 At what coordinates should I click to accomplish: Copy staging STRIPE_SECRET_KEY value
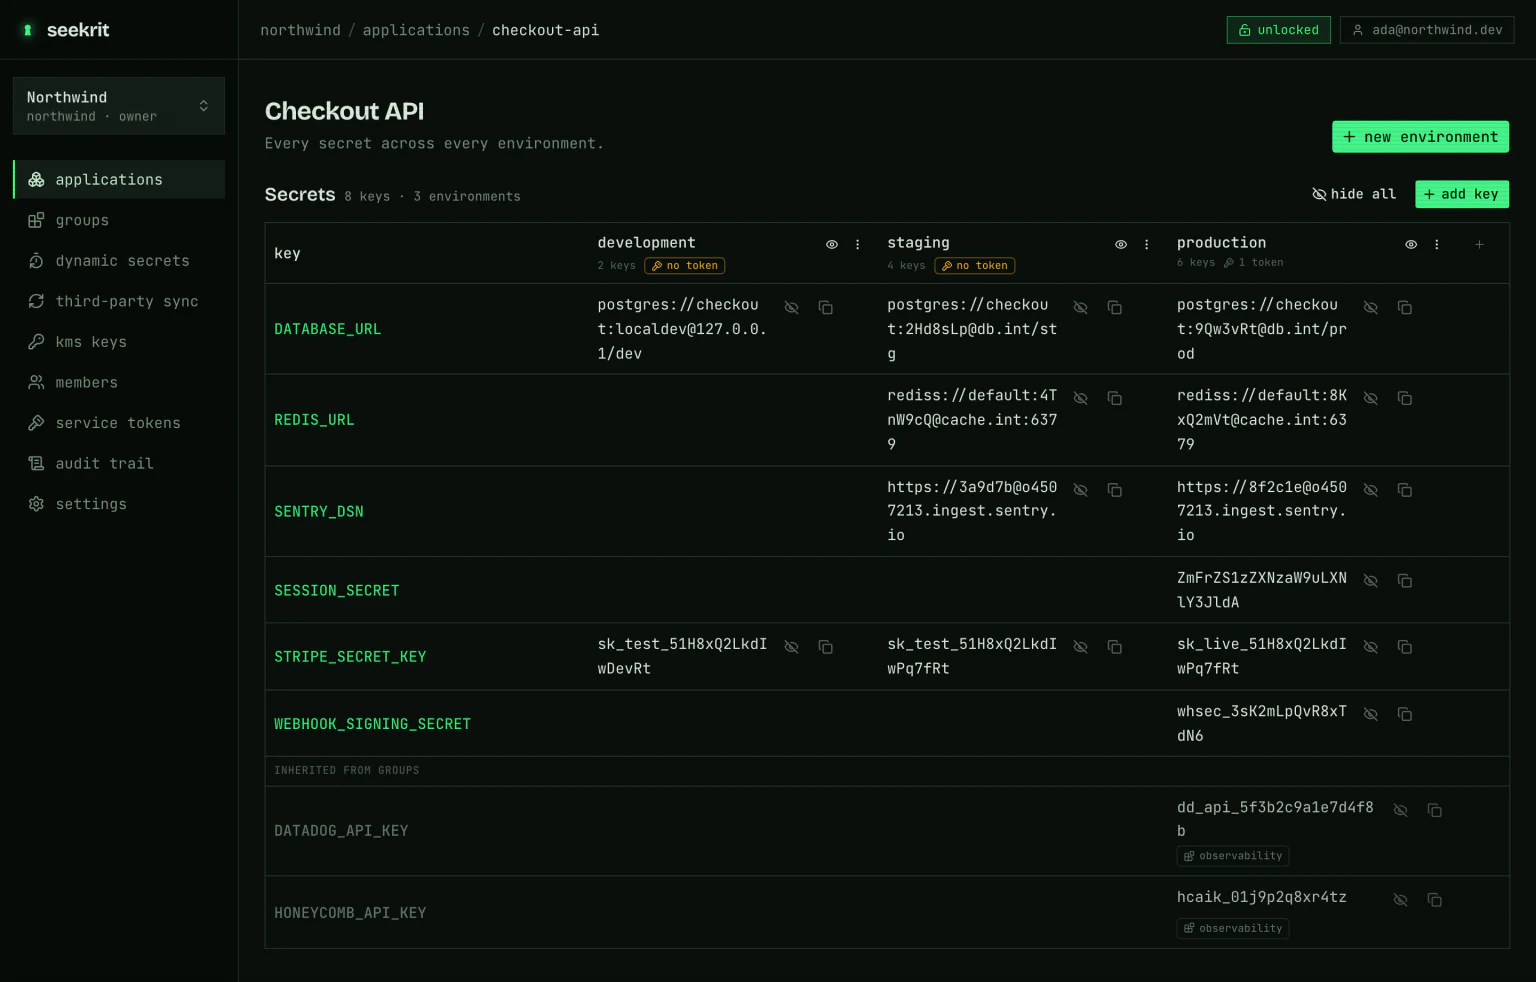1114,647
